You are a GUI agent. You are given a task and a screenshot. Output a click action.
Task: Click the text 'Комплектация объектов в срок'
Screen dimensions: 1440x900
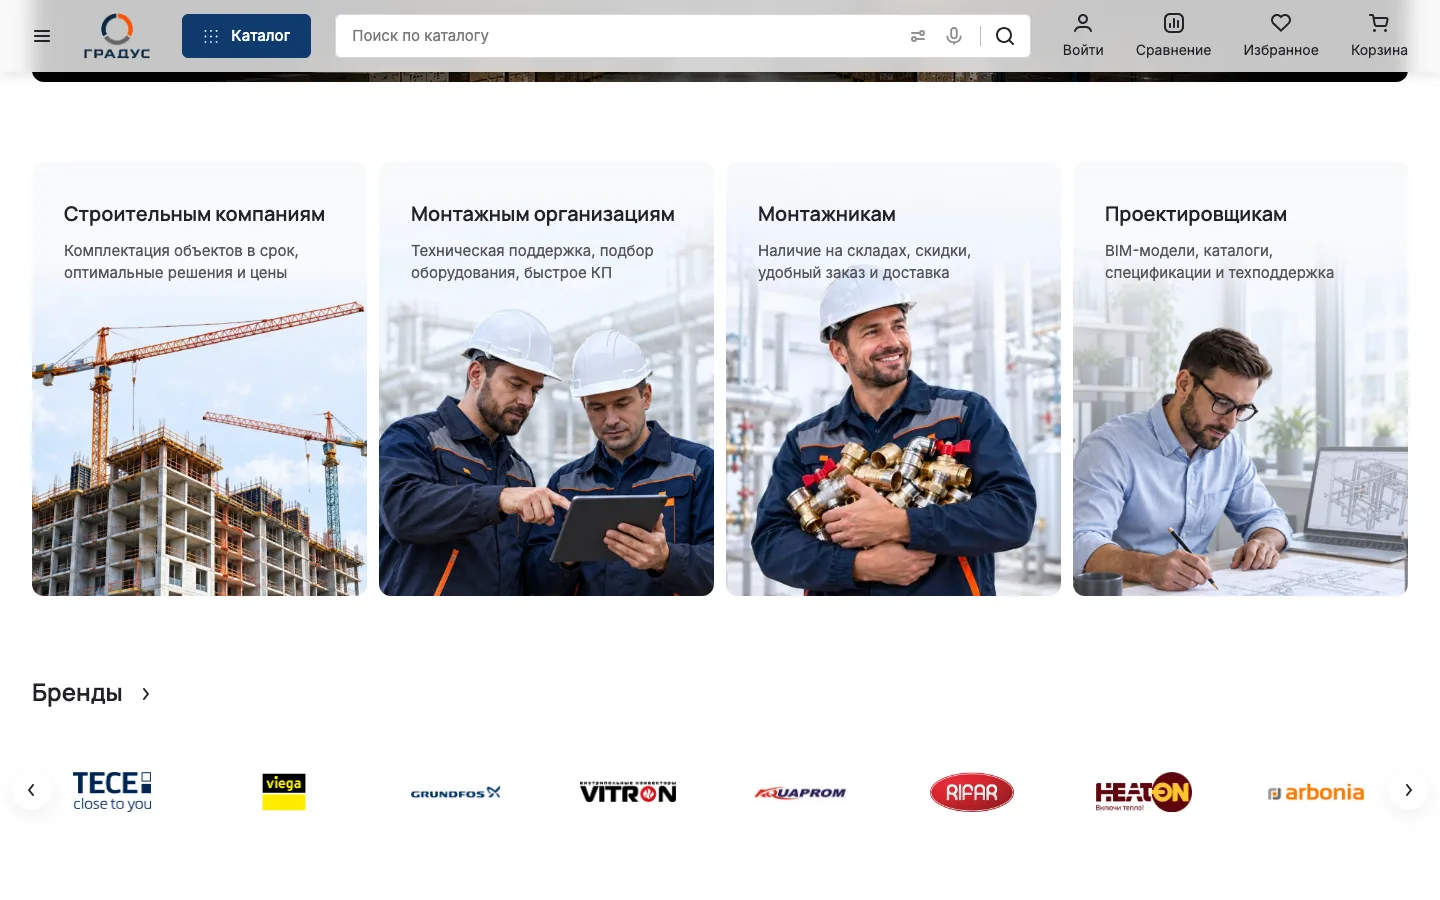181,251
